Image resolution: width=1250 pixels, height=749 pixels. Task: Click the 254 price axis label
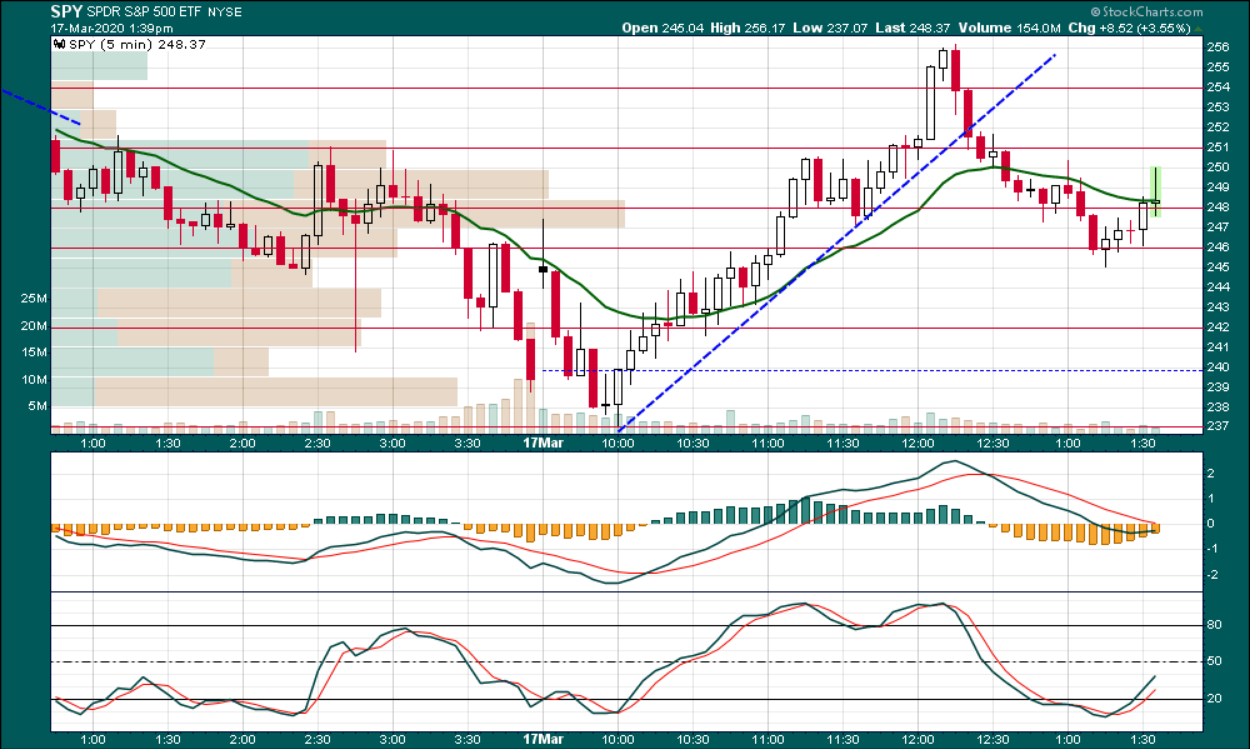(x=1219, y=87)
